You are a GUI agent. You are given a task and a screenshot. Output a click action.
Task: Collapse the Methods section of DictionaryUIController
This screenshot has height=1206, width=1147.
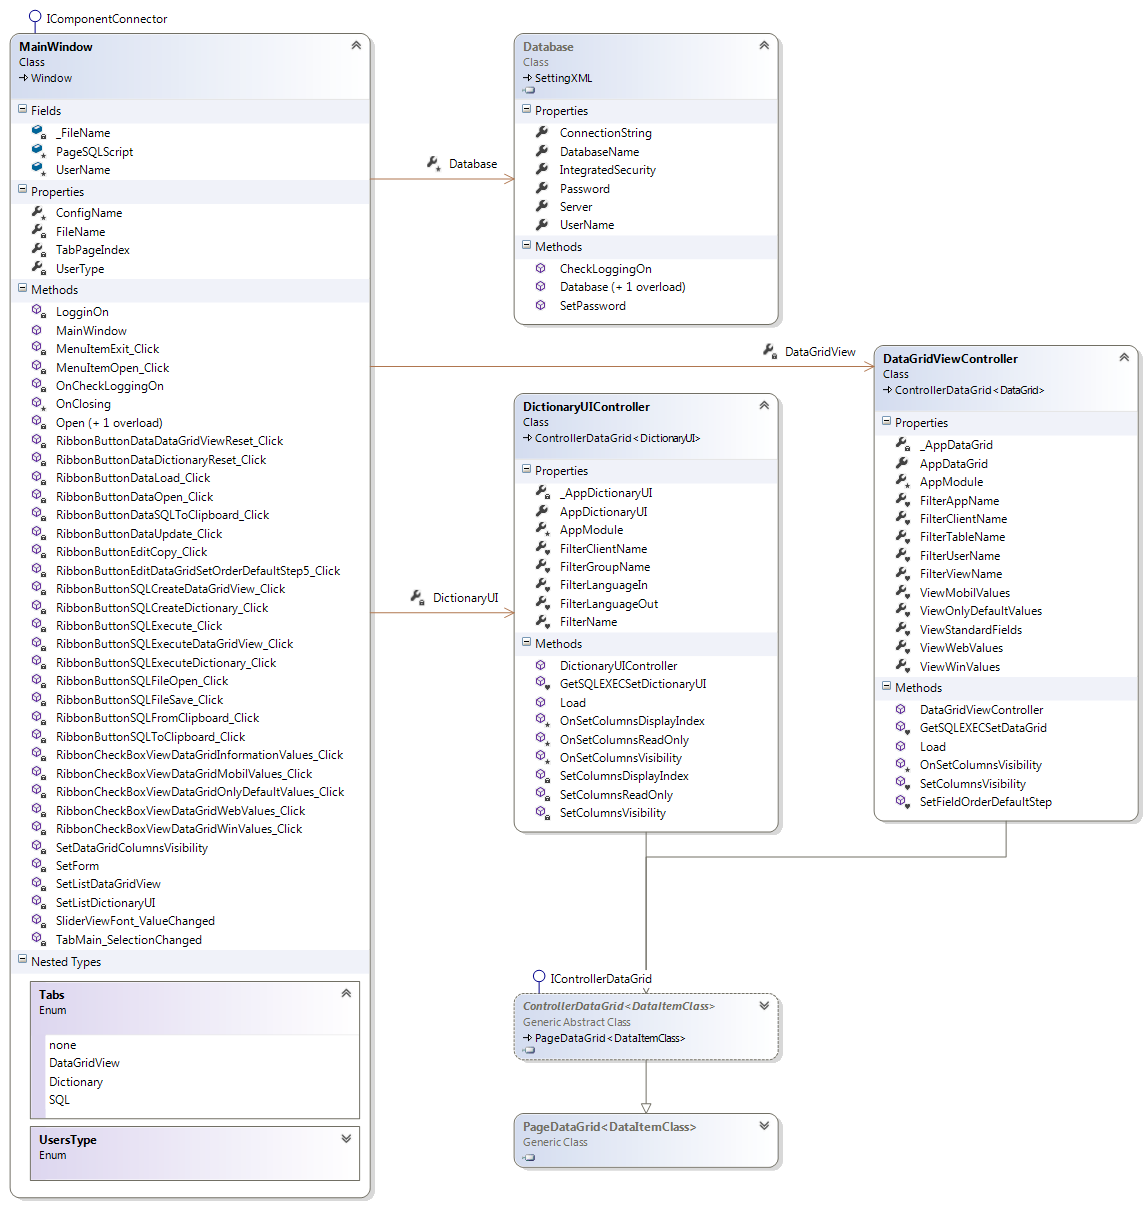click(x=526, y=642)
